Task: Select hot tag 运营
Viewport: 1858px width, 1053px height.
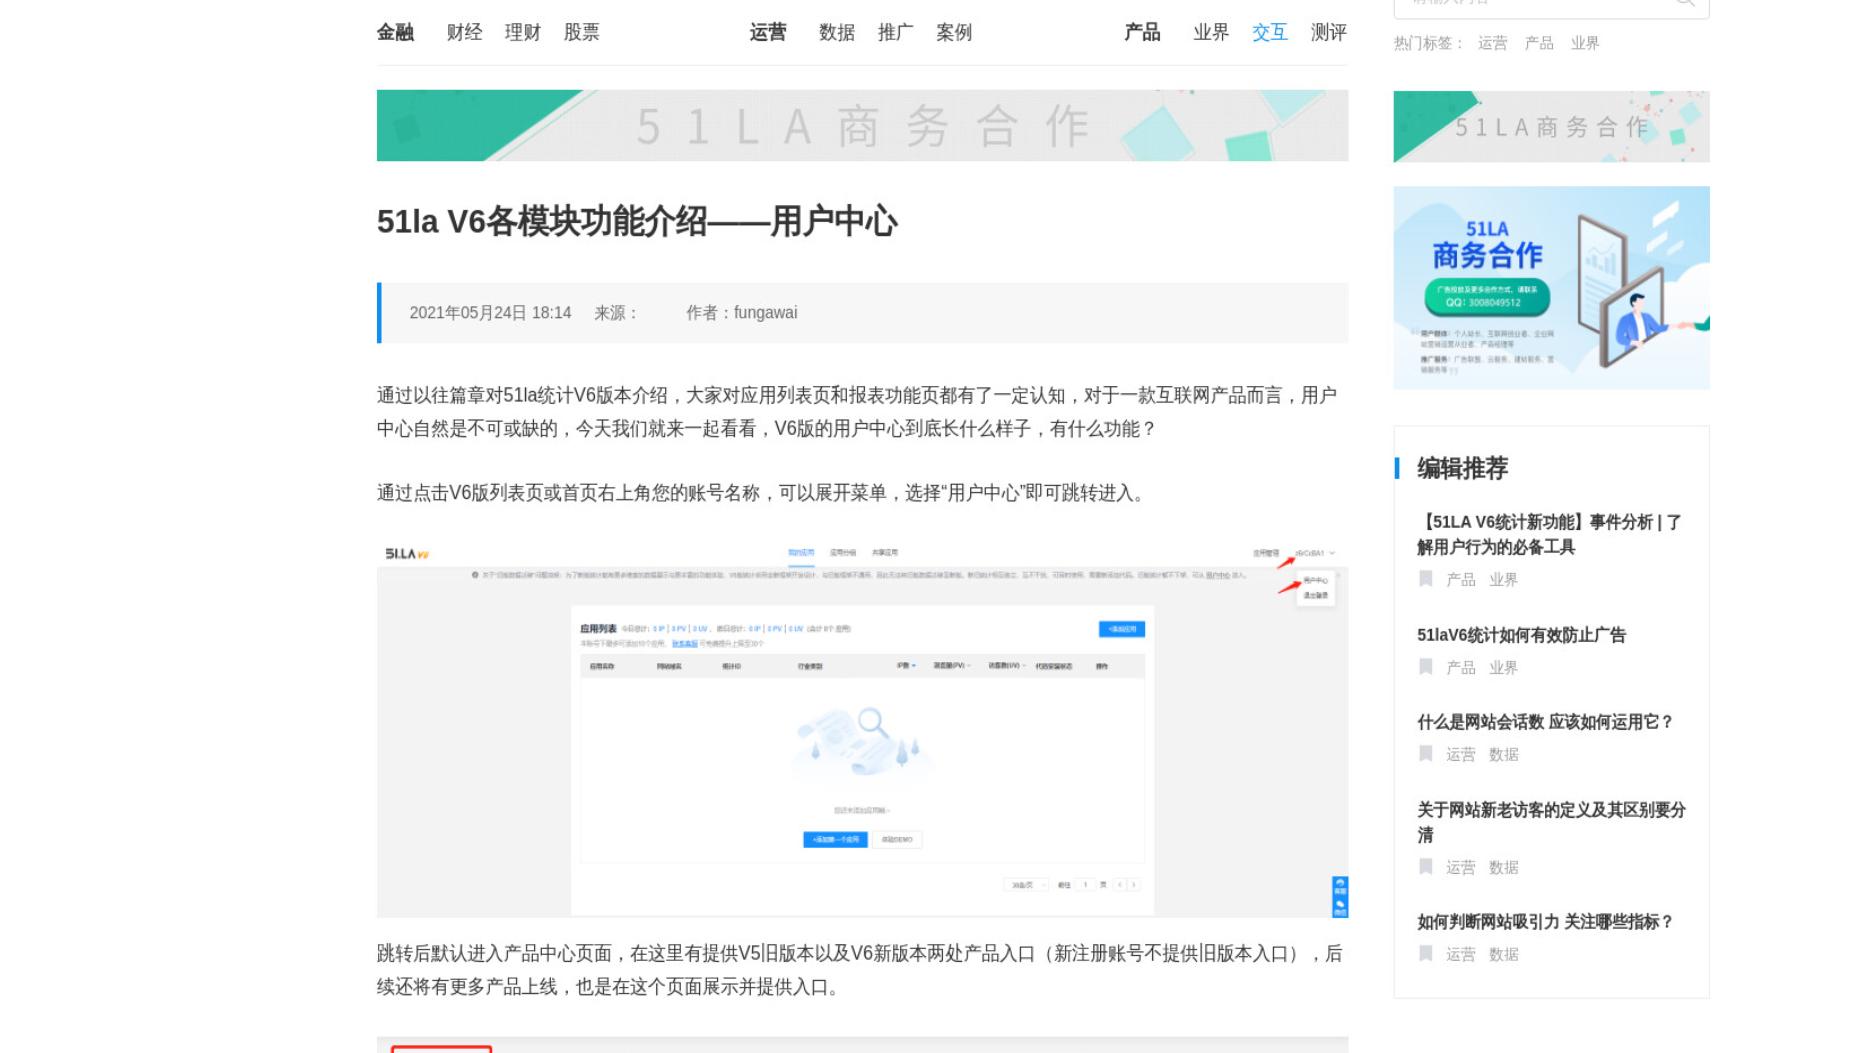Action: tap(1492, 43)
